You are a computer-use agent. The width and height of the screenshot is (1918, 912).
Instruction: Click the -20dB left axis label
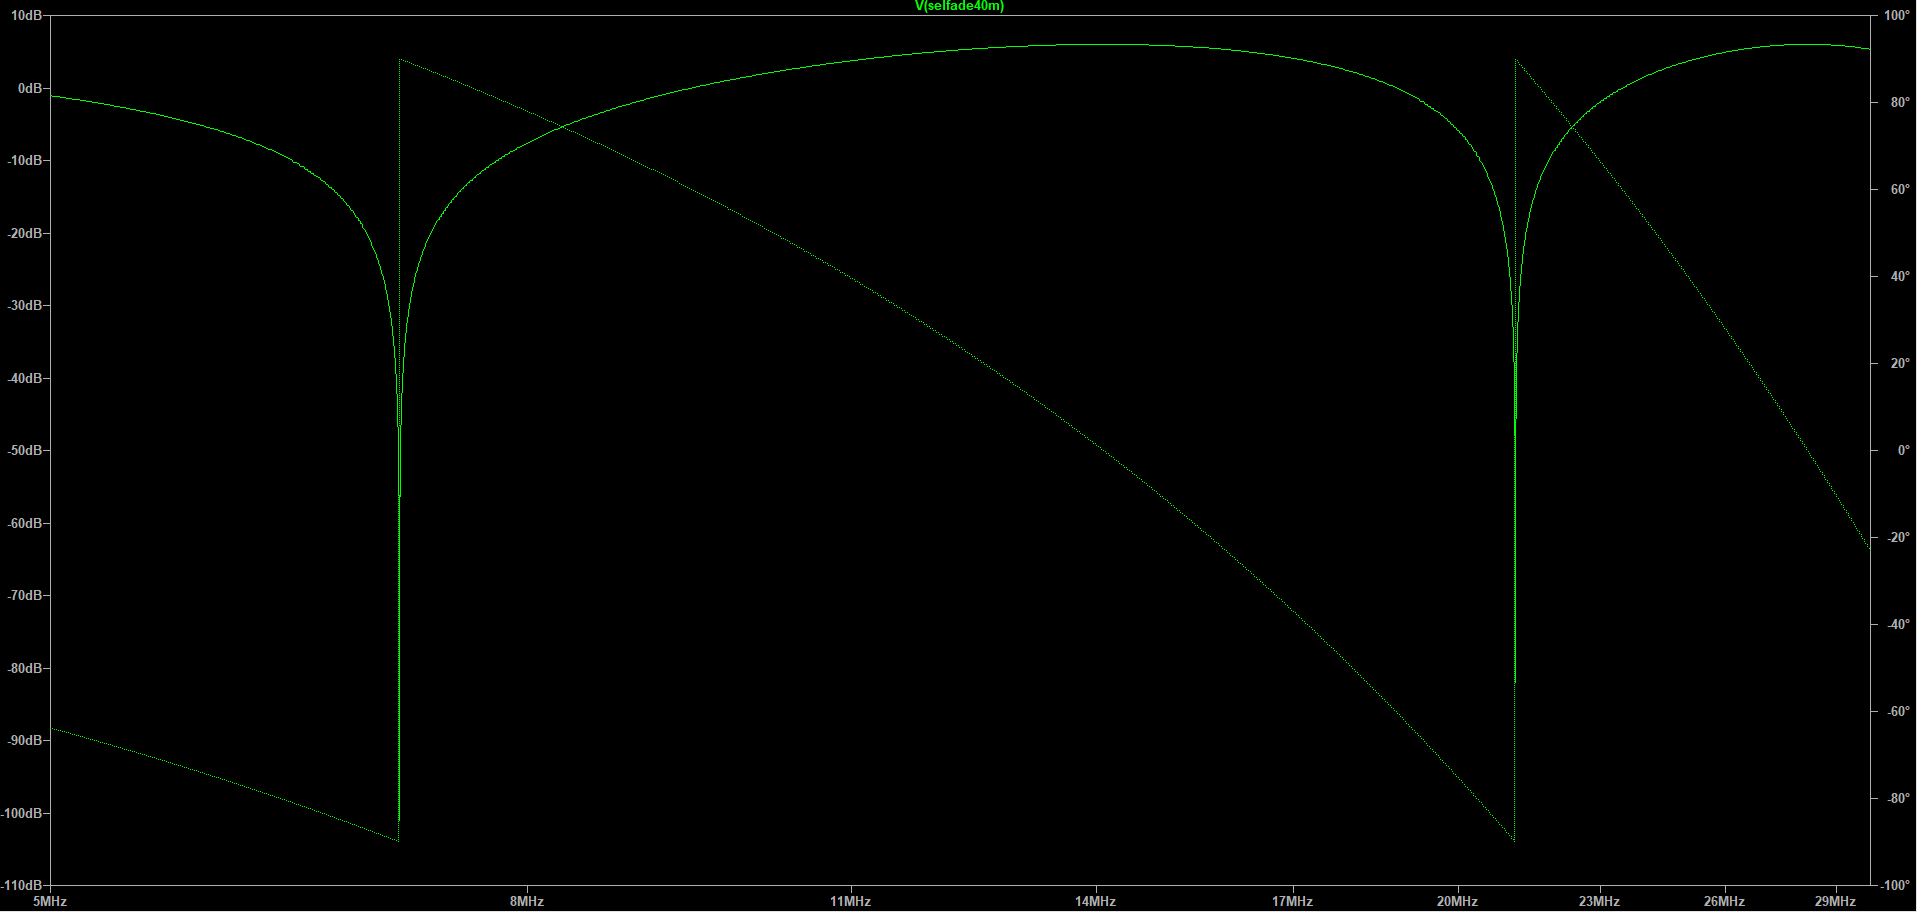click(x=25, y=234)
